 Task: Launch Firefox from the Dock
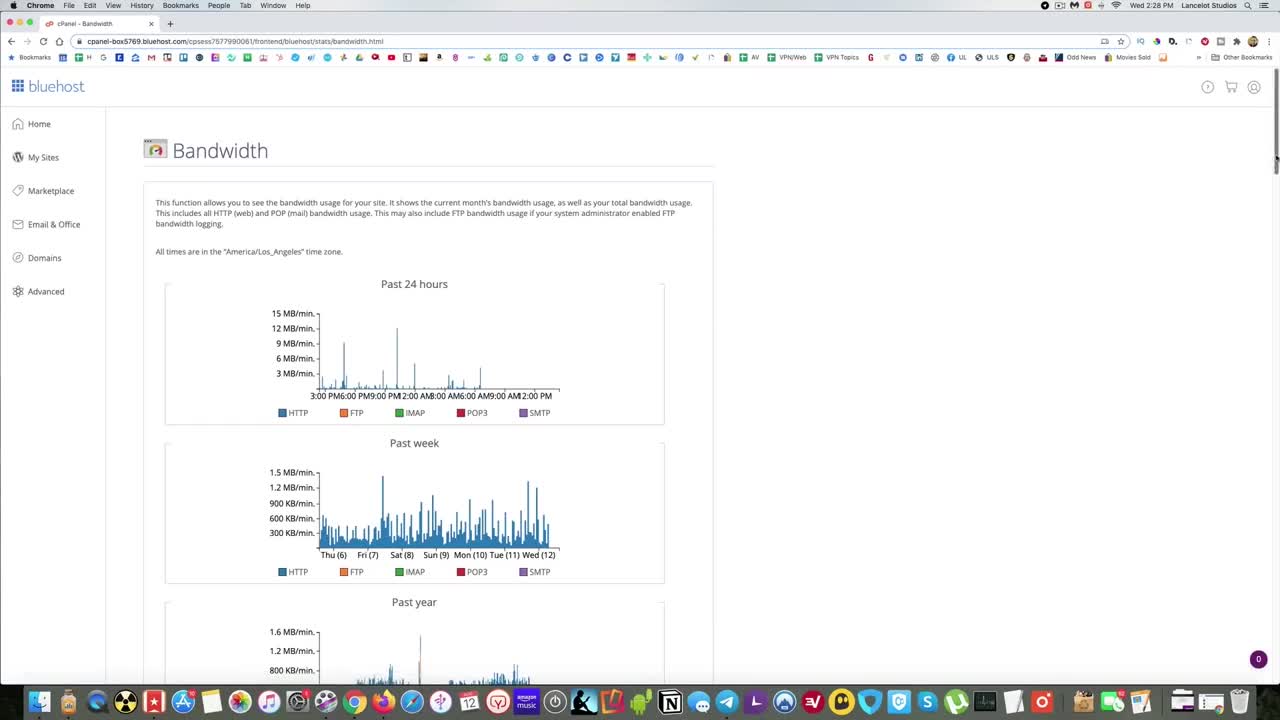pyautogui.click(x=383, y=702)
